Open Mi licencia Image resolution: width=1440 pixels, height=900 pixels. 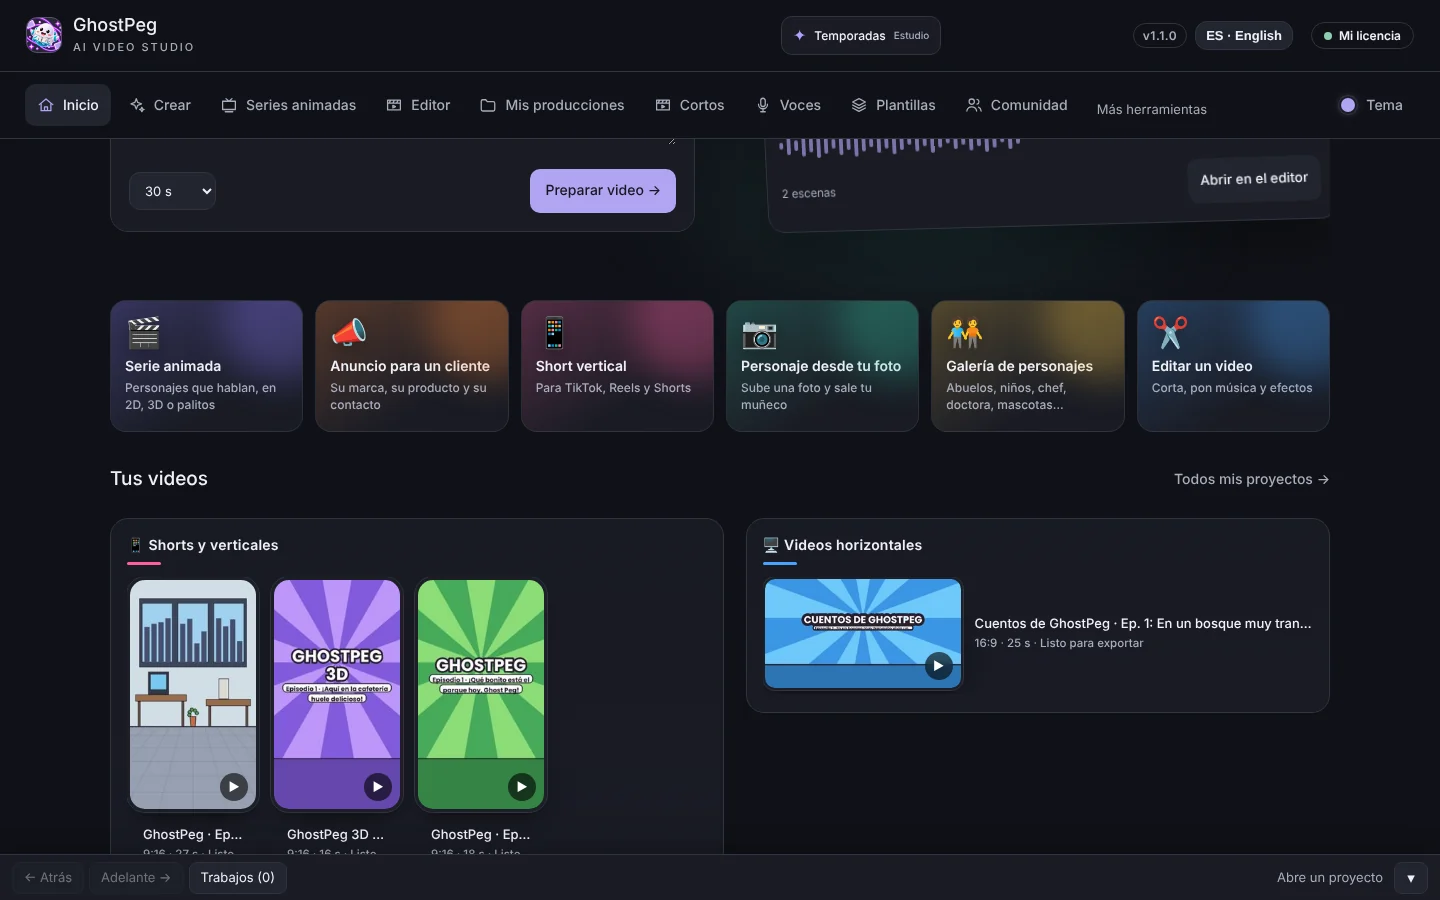[x=1361, y=35]
